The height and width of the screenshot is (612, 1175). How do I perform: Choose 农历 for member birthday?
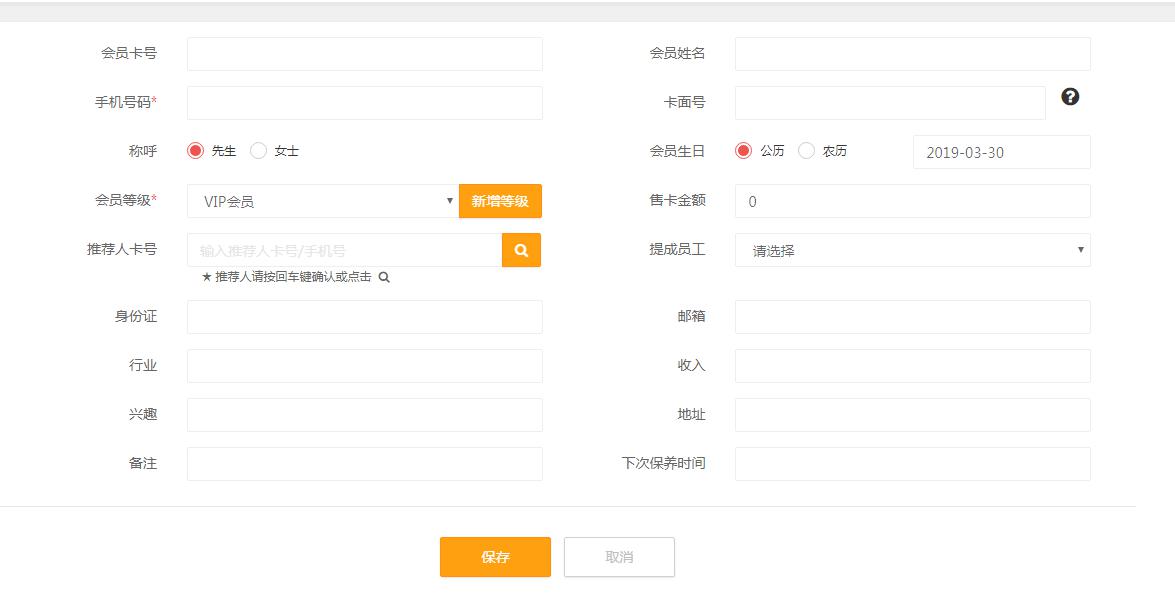[806, 151]
